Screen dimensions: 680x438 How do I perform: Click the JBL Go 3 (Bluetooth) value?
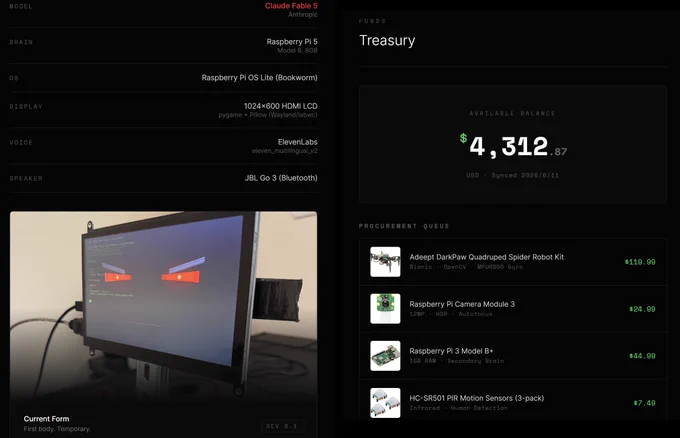[x=281, y=178]
